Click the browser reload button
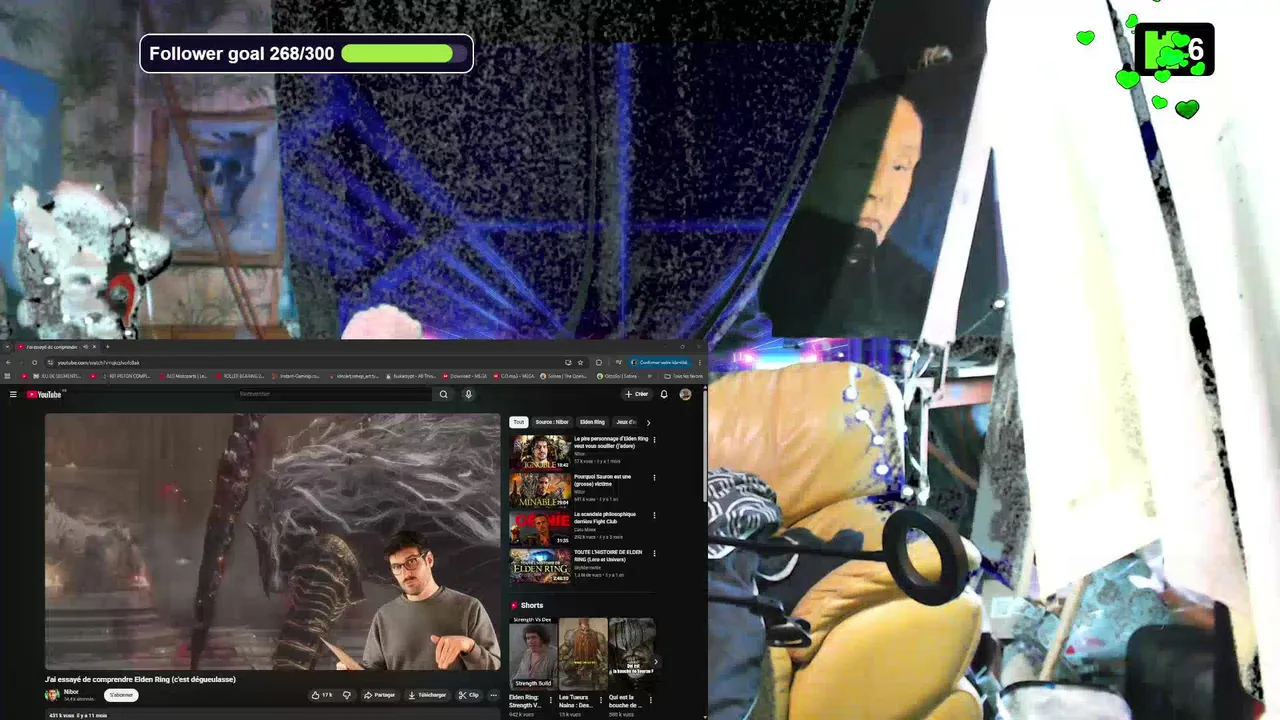The image size is (1280, 720). click(35, 363)
